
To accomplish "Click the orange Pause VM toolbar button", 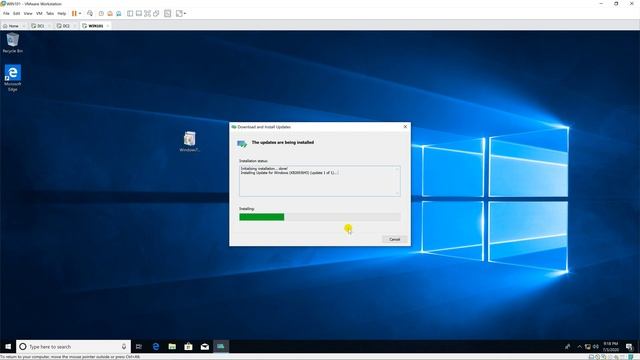I will pyautogui.click(x=74, y=13).
